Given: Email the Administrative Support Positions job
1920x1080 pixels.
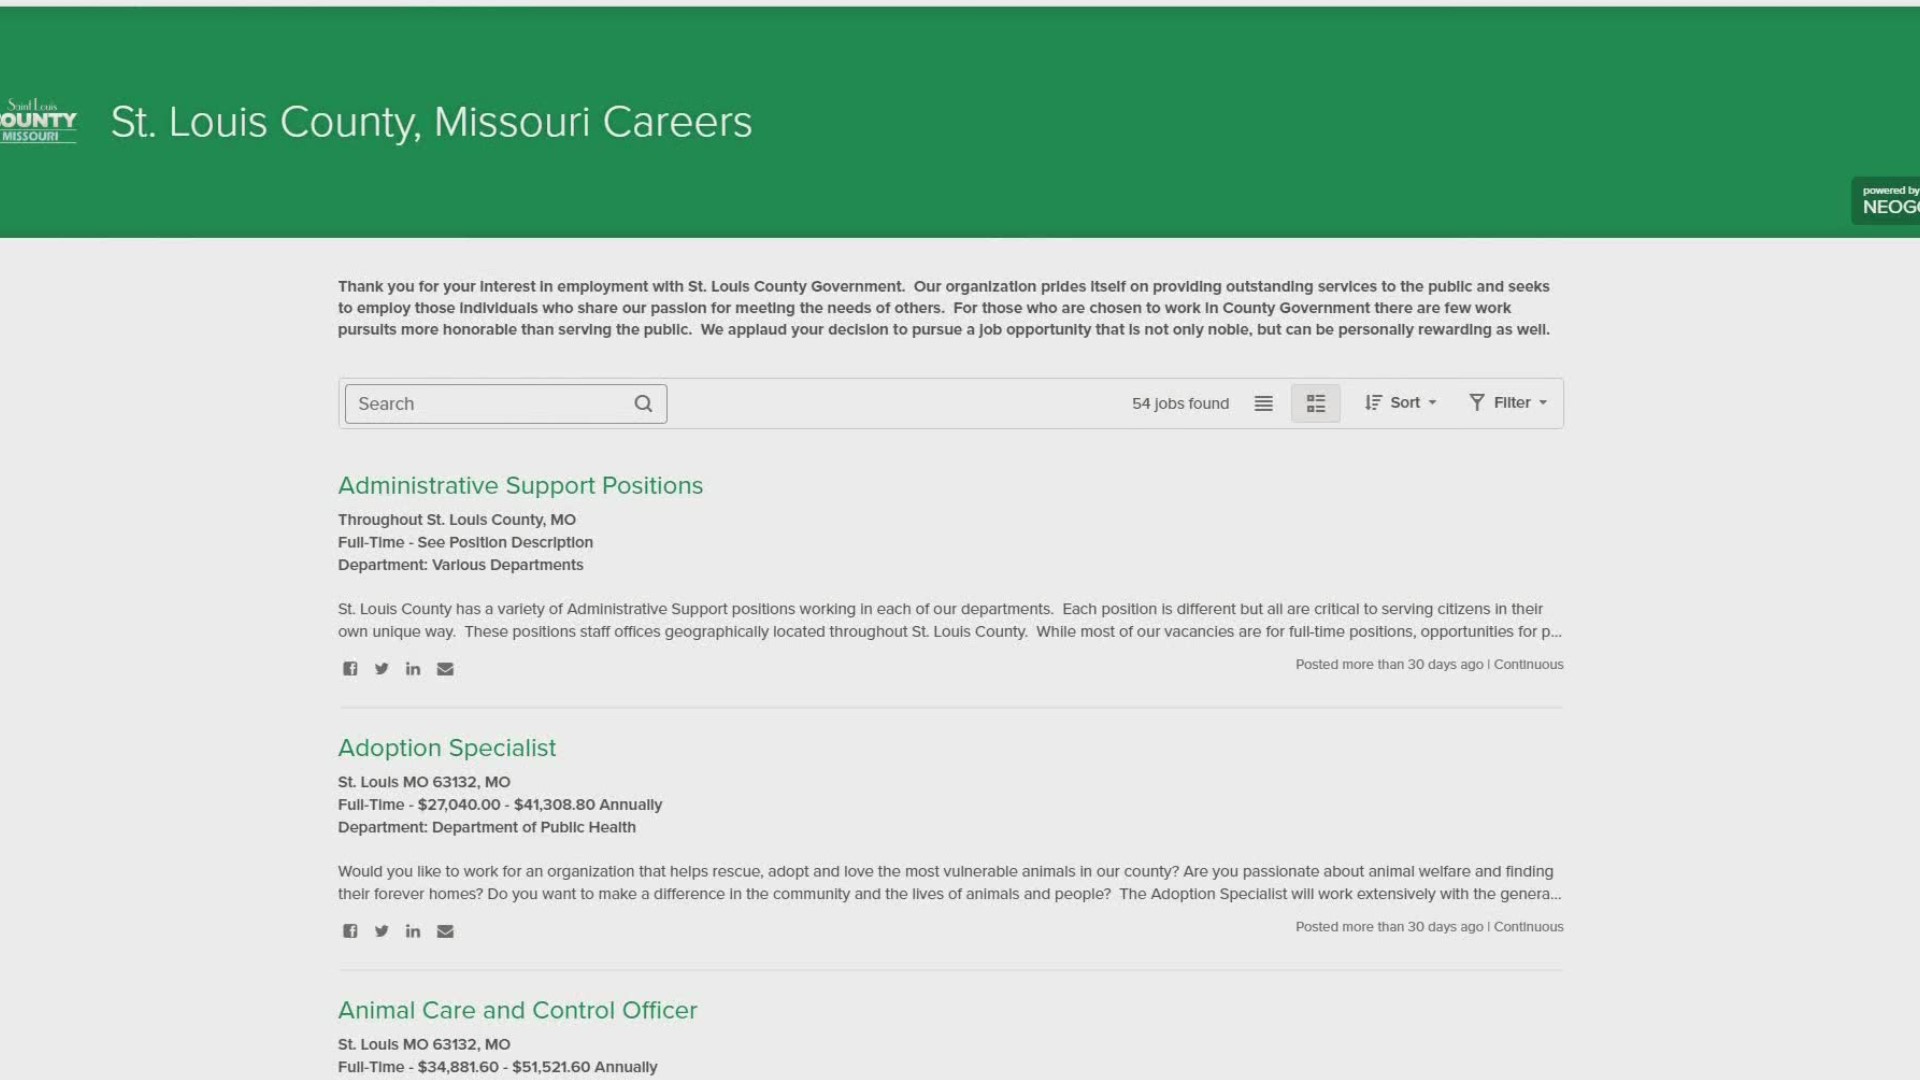Looking at the screenshot, I should 445,669.
